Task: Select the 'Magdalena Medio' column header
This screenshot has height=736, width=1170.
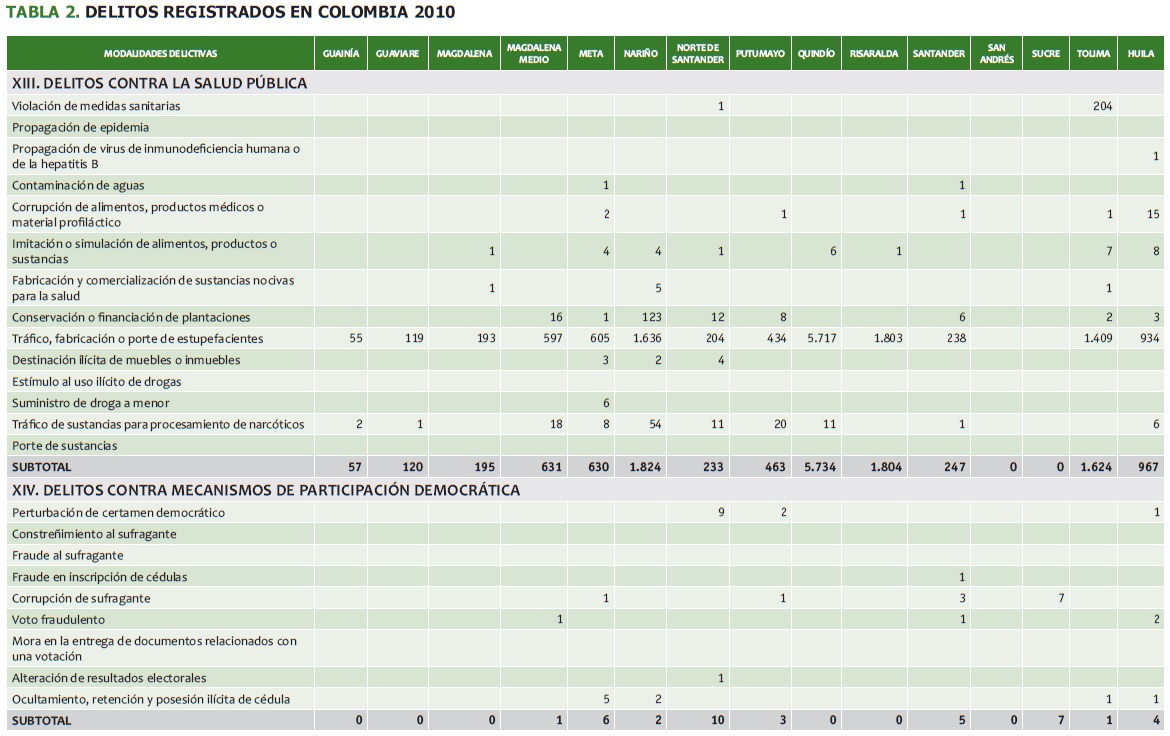Action: pos(534,54)
